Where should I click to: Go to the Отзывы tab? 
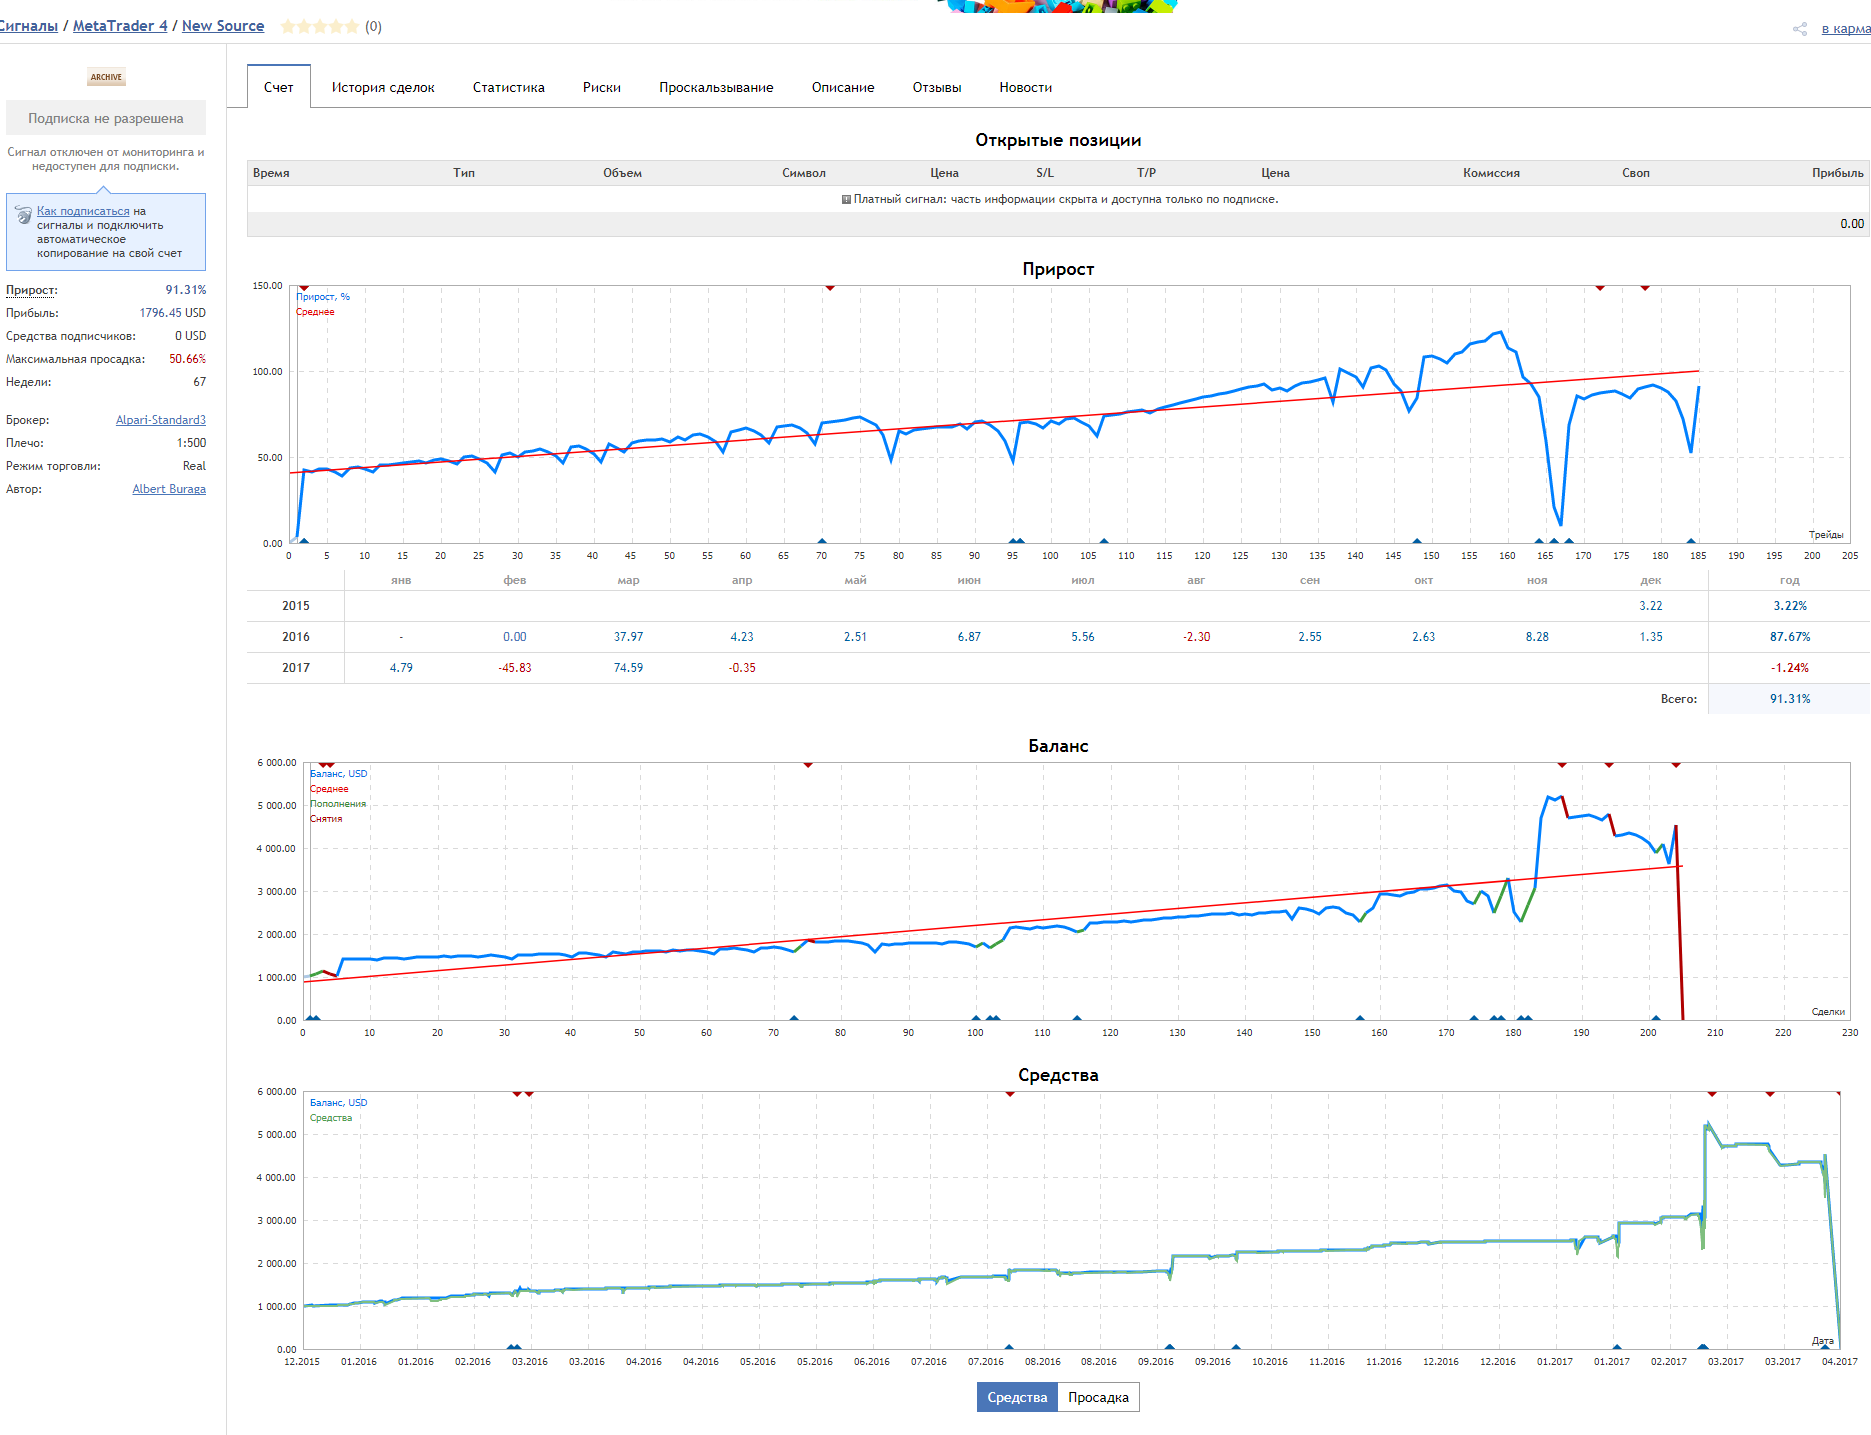point(936,88)
